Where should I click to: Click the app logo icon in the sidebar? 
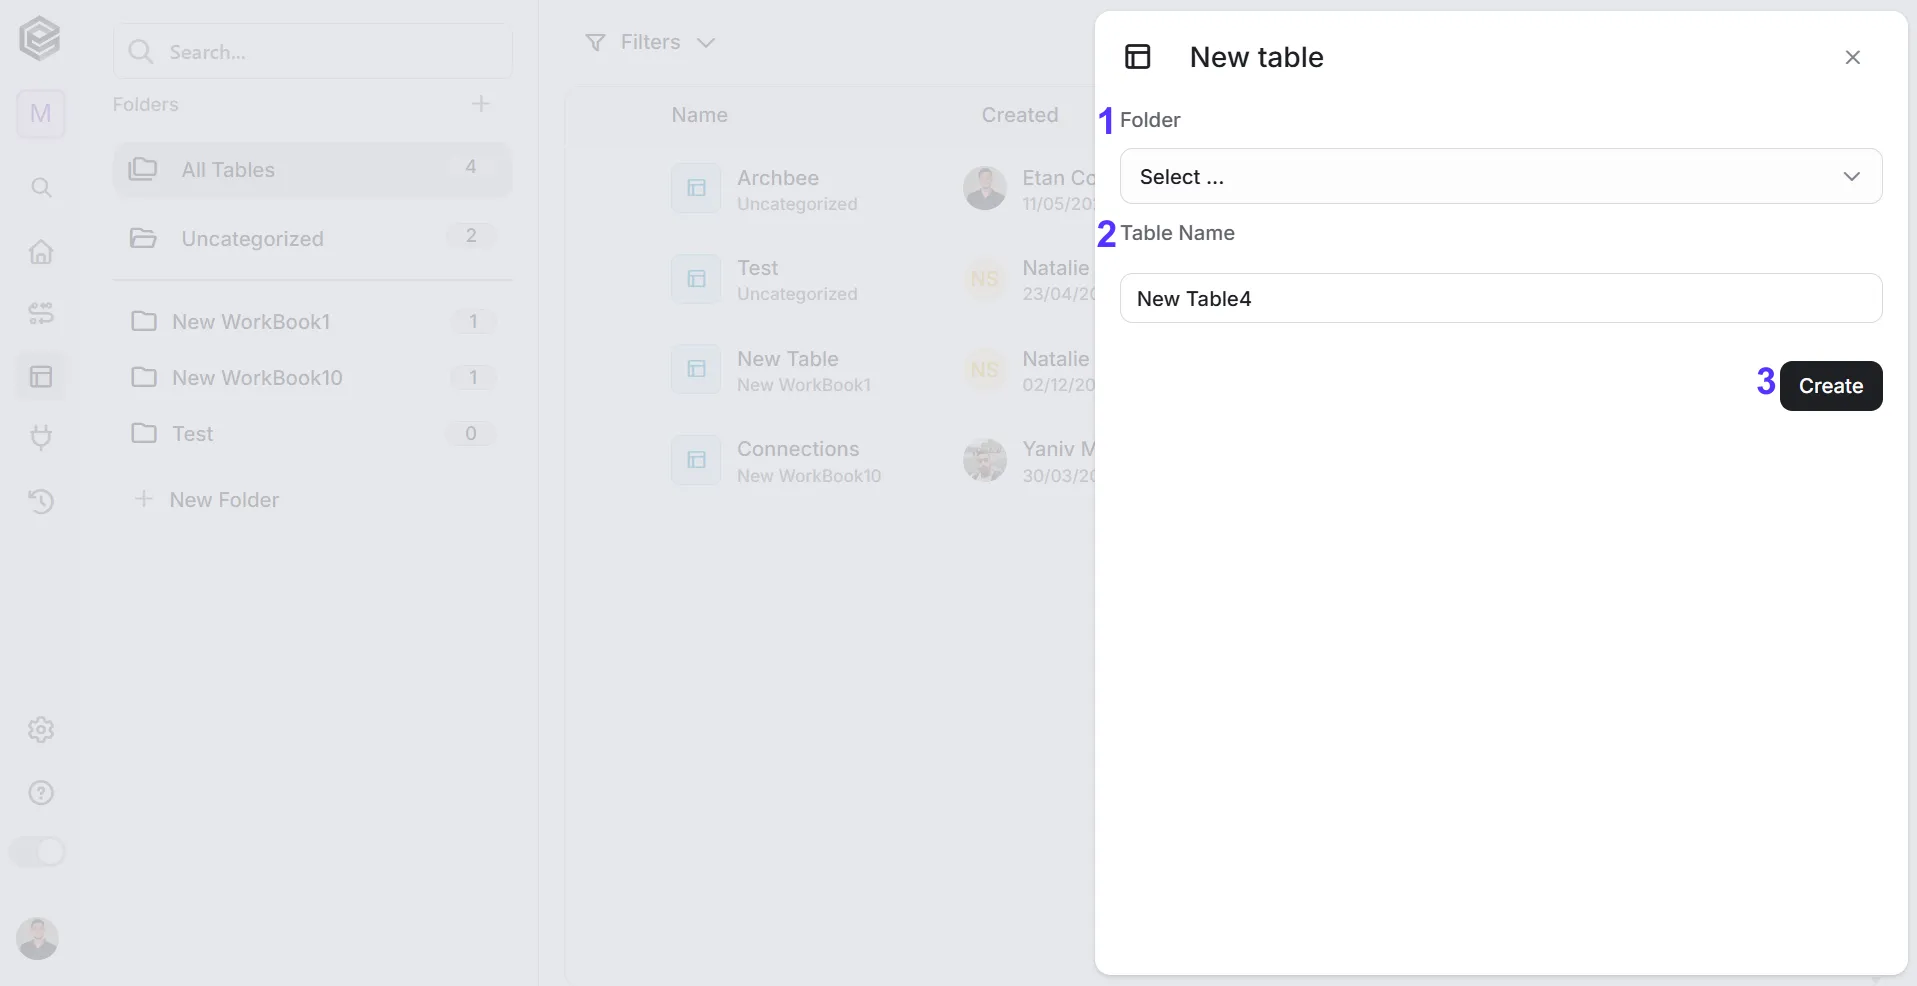tap(40, 39)
